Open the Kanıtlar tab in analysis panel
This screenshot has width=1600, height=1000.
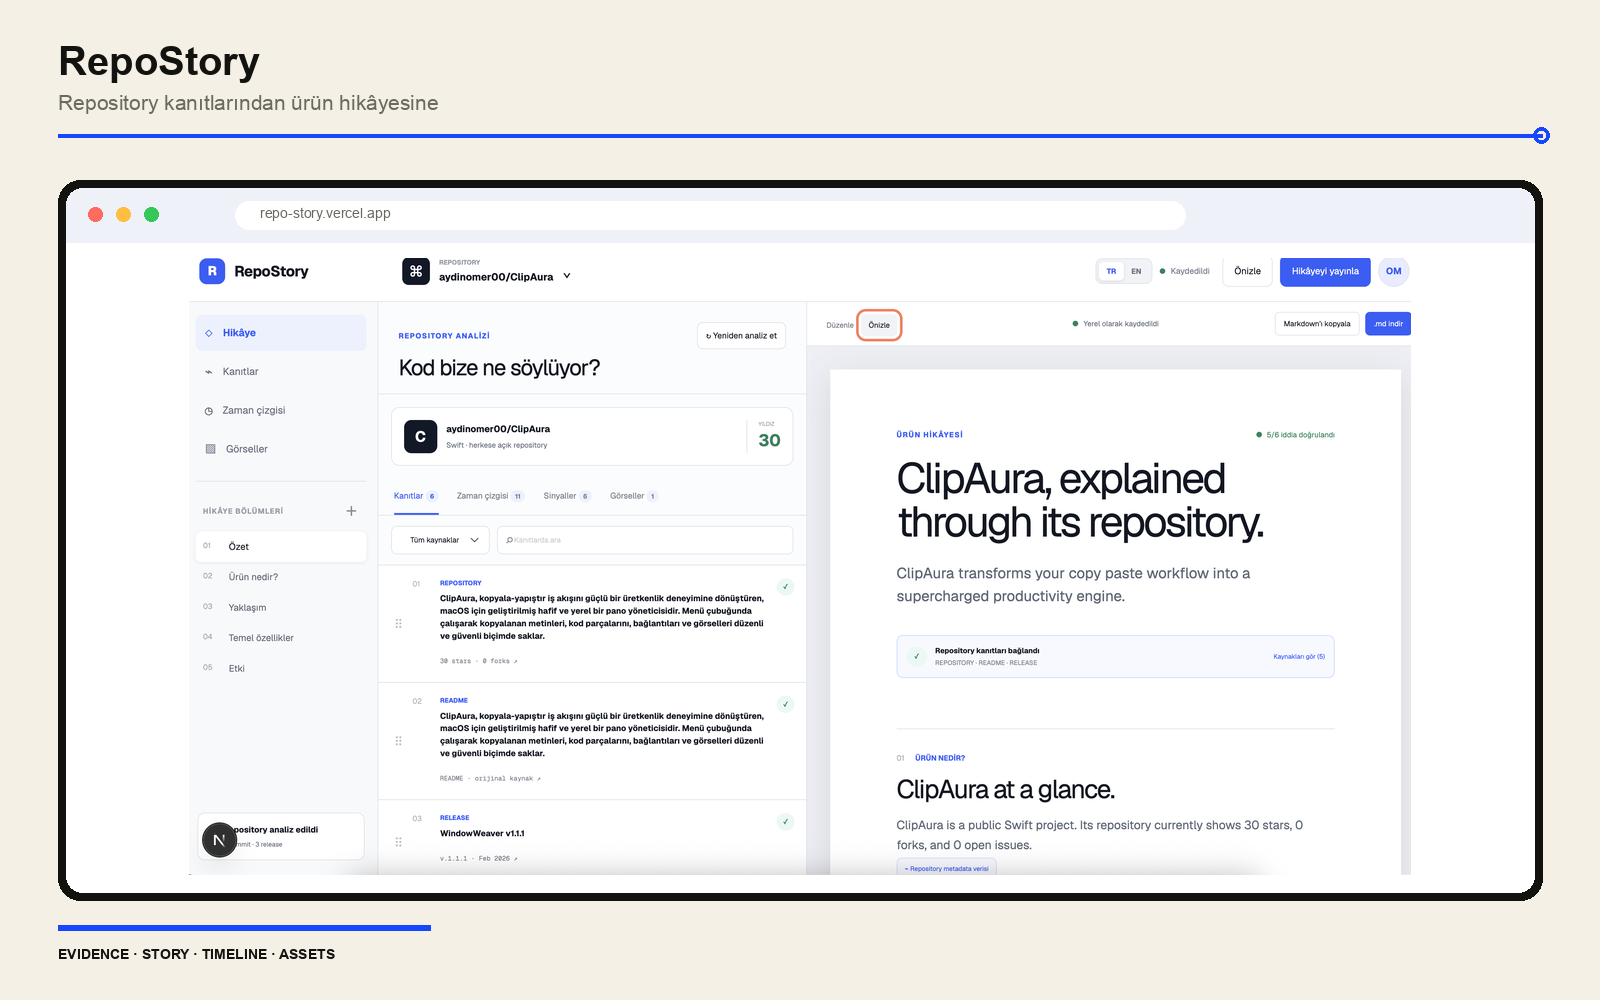(x=415, y=496)
